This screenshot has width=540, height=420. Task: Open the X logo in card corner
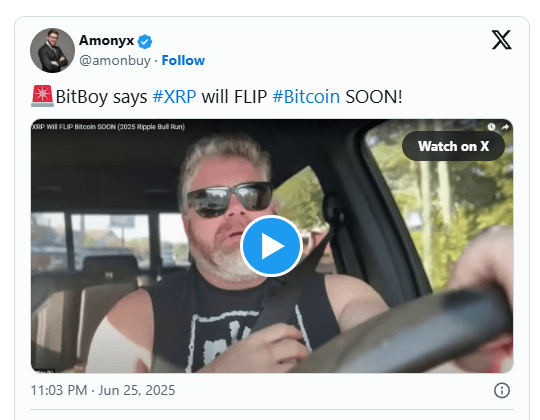coord(501,40)
